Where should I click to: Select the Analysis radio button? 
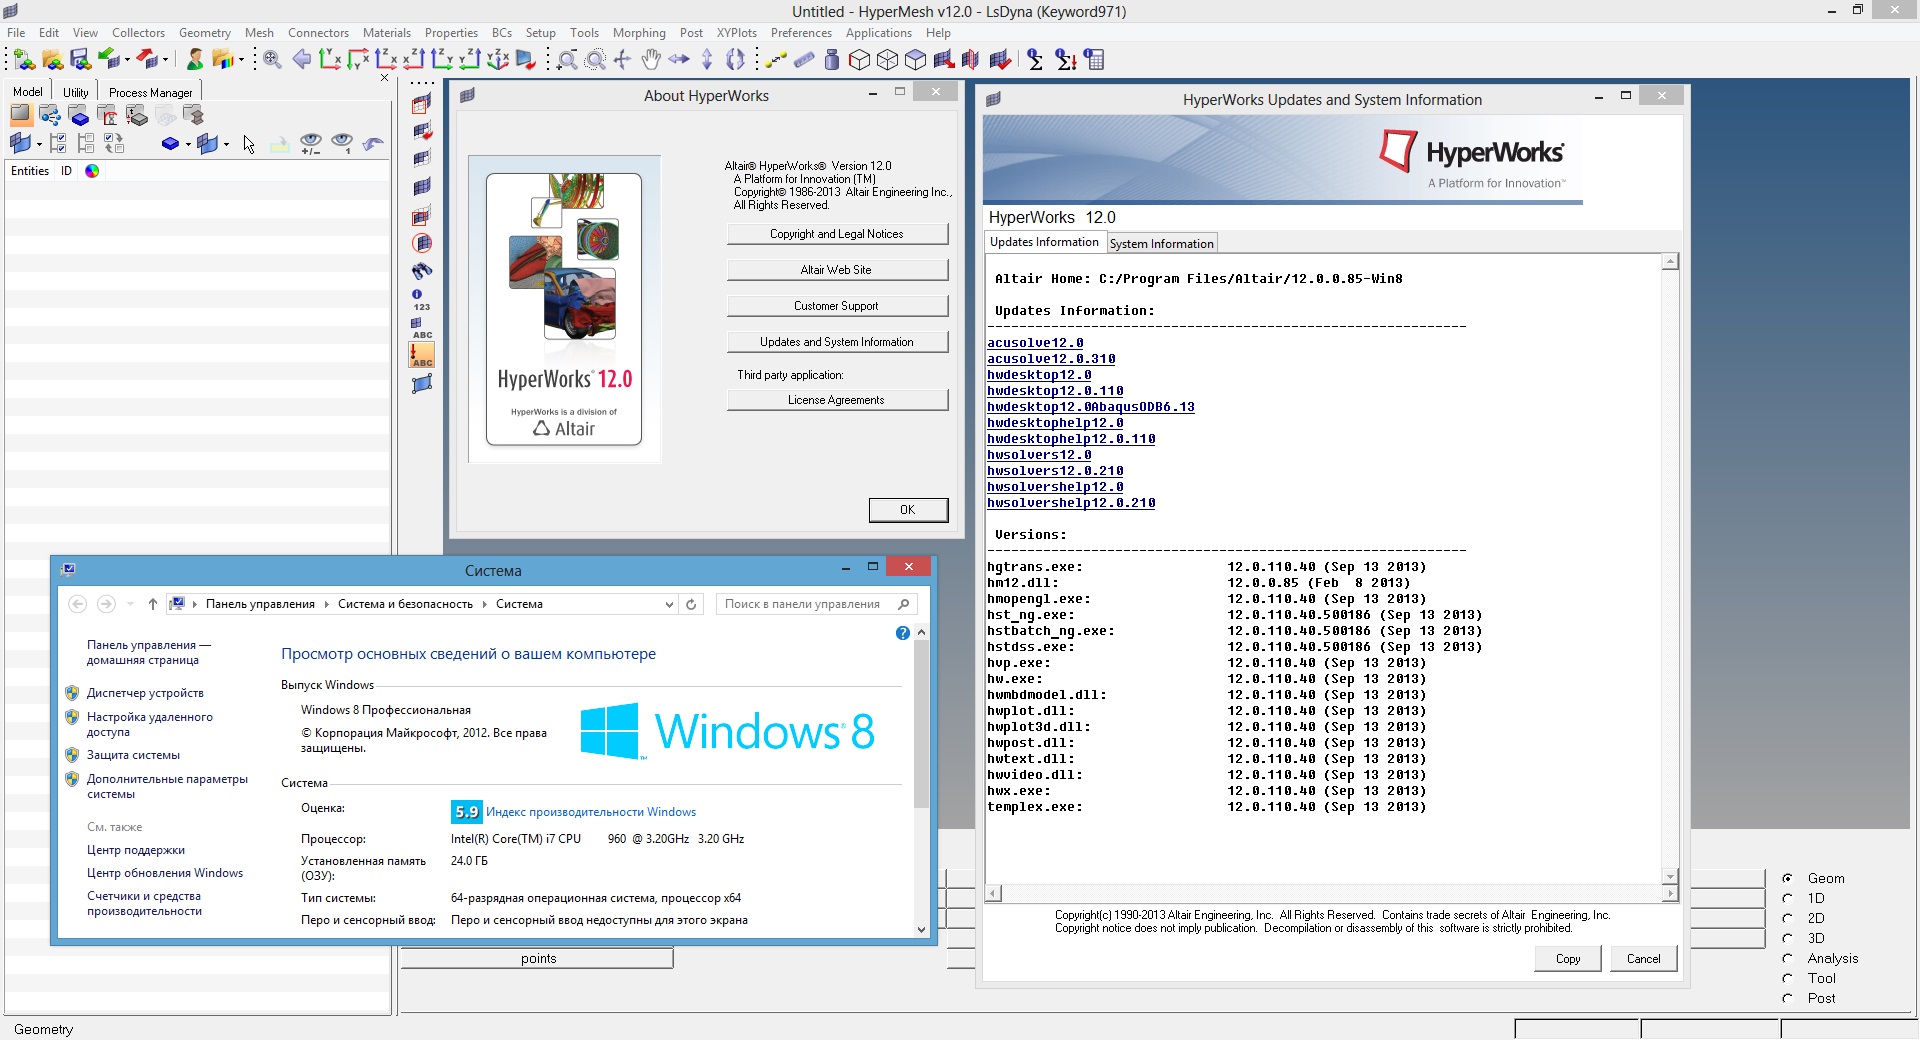[1787, 958]
